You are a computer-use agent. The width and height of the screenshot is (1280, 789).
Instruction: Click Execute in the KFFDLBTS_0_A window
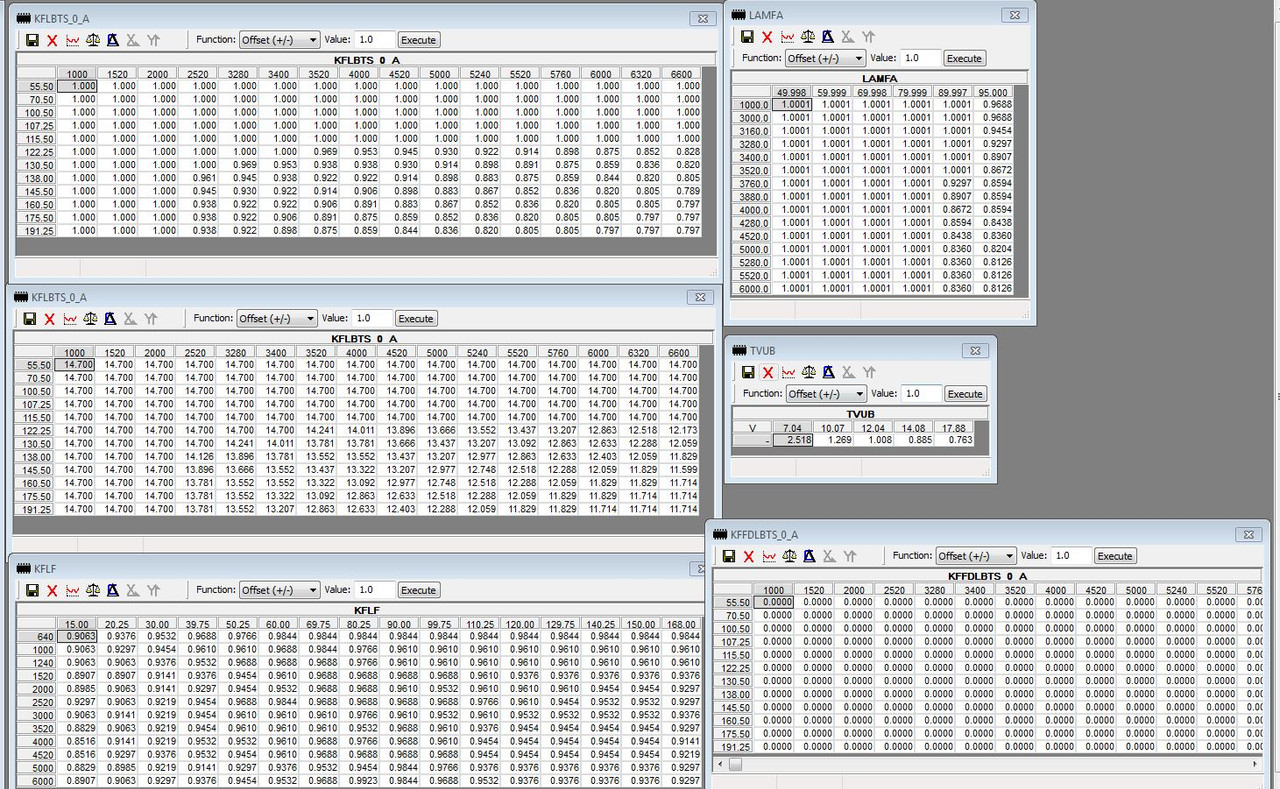1115,556
